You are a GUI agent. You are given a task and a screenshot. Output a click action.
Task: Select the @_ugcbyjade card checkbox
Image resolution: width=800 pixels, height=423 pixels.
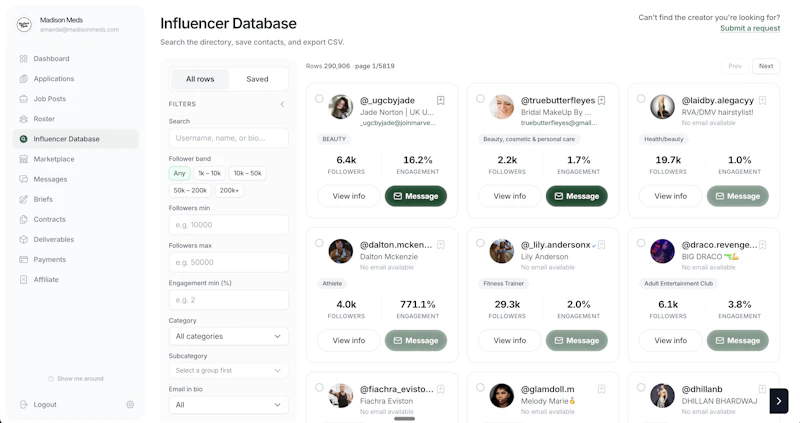pyautogui.click(x=319, y=98)
